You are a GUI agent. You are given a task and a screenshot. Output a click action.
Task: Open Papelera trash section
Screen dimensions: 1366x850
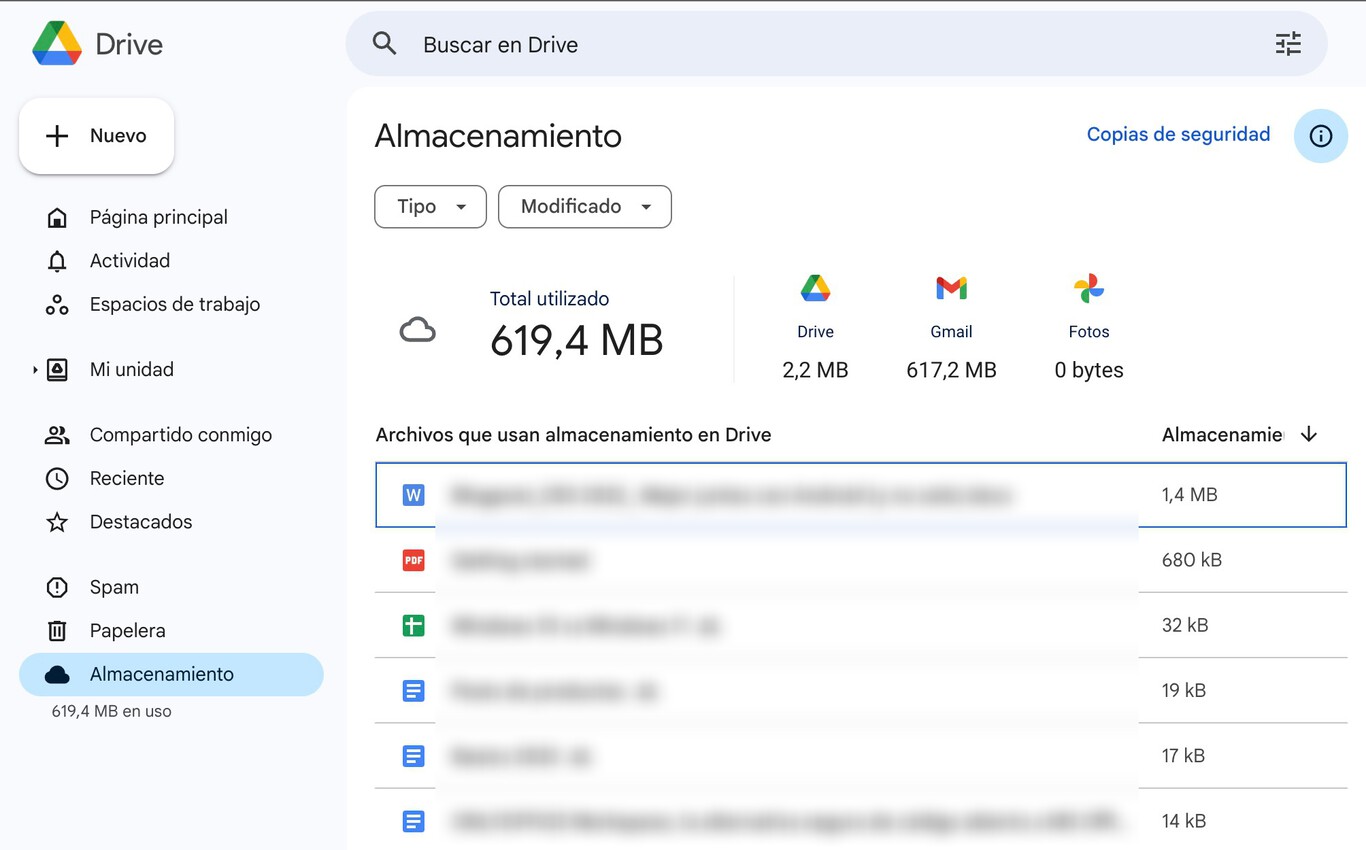(127, 631)
